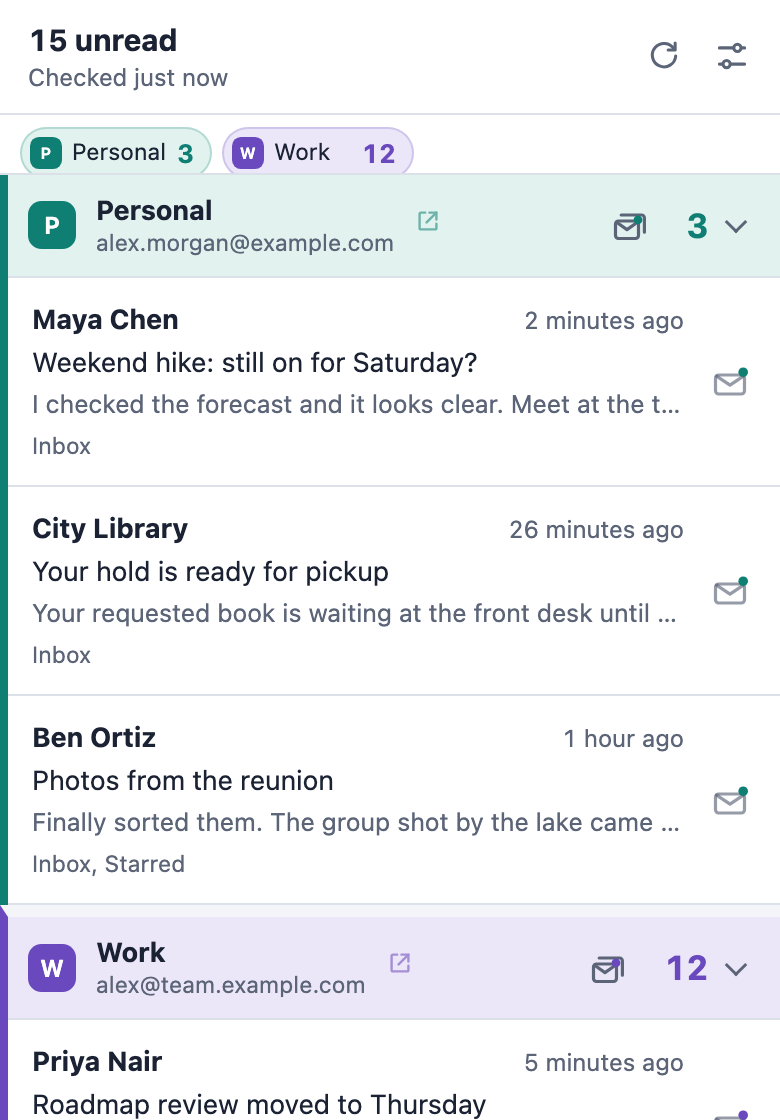Click the Personal account name in header
The width and height of the screenshot is (780, 1120).
154,211
